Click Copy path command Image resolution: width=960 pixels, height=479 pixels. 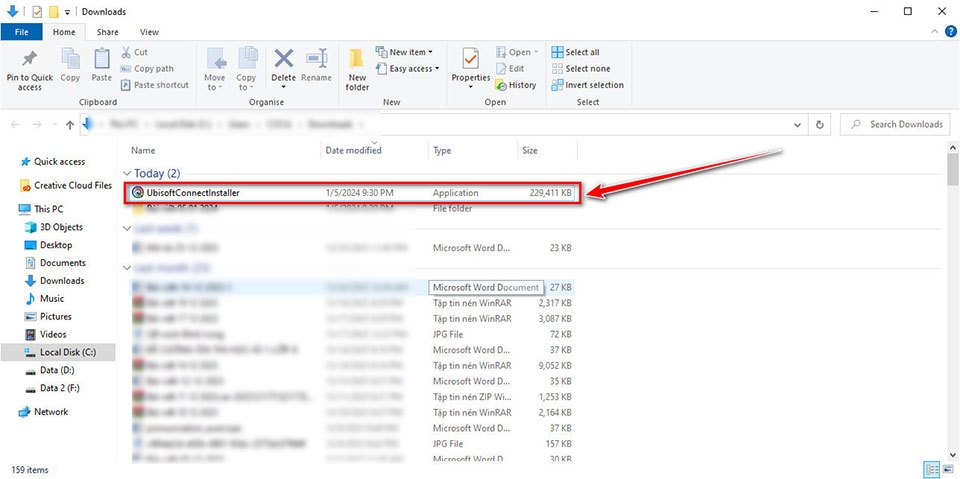[x=147, y=69]
